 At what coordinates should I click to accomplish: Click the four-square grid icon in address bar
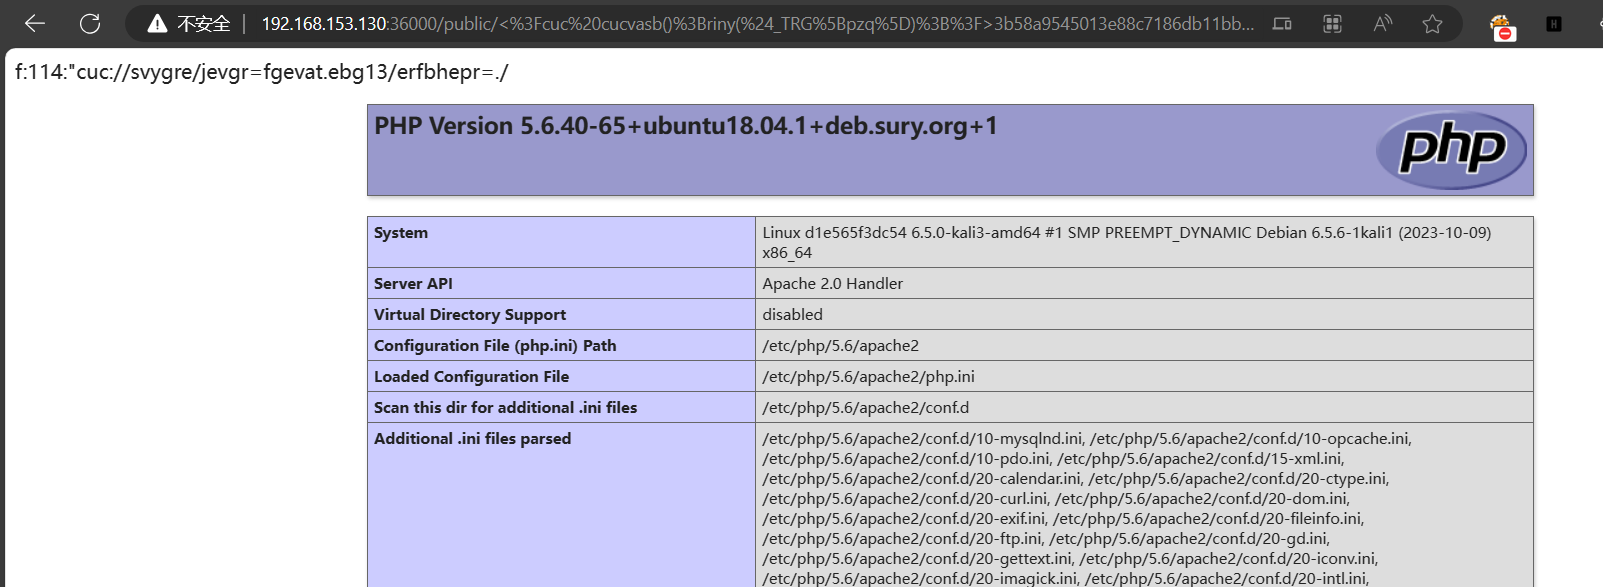point(1332,24)
